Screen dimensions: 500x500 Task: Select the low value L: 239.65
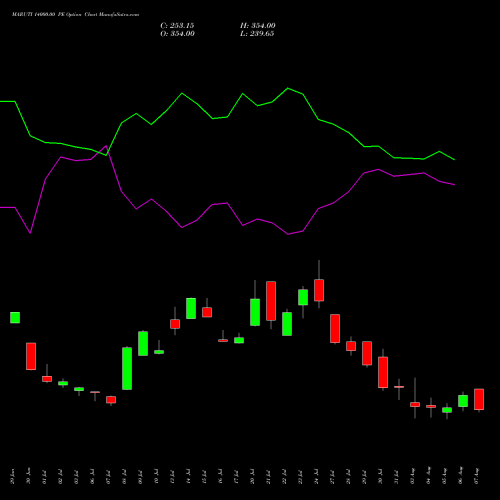coord(257,34)
